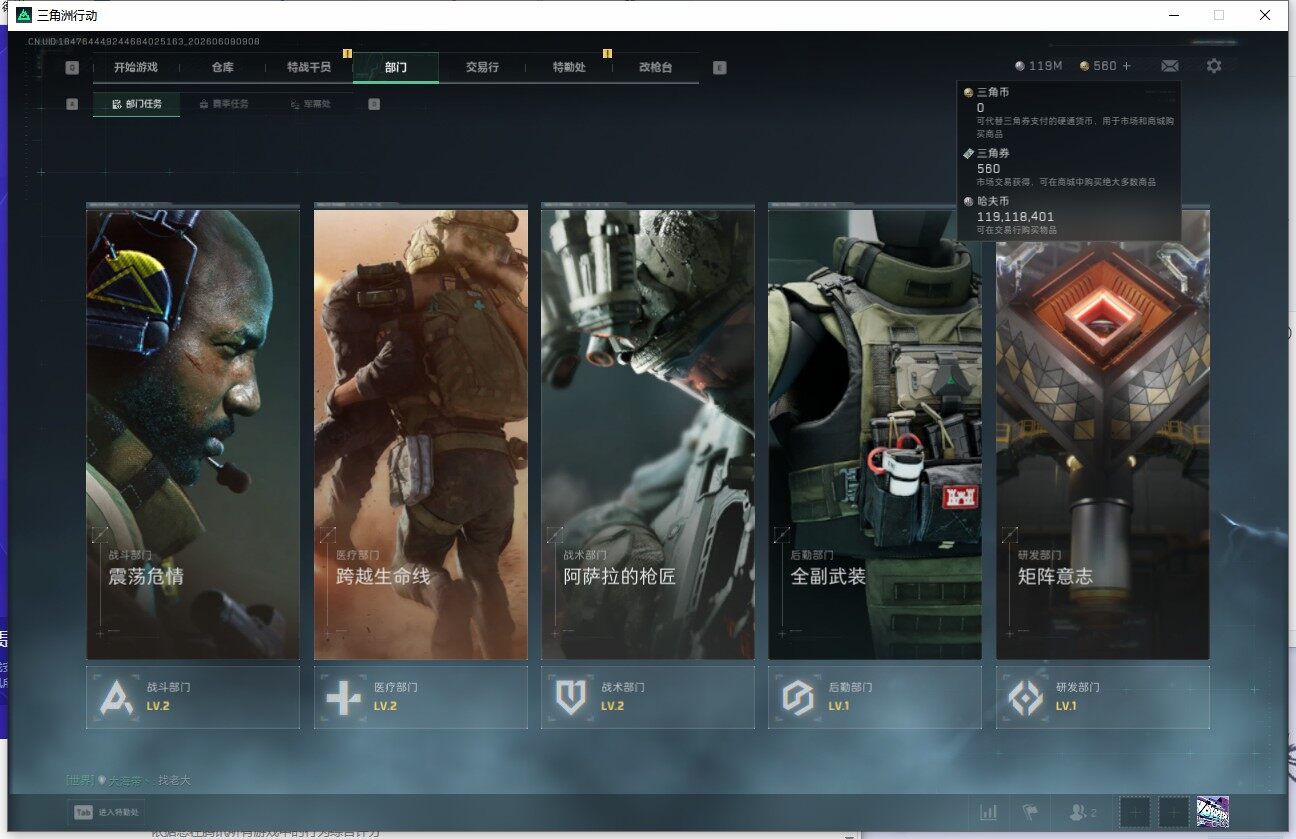Click the 医疗部门 LV.2 level panel

tap(421, 697)
